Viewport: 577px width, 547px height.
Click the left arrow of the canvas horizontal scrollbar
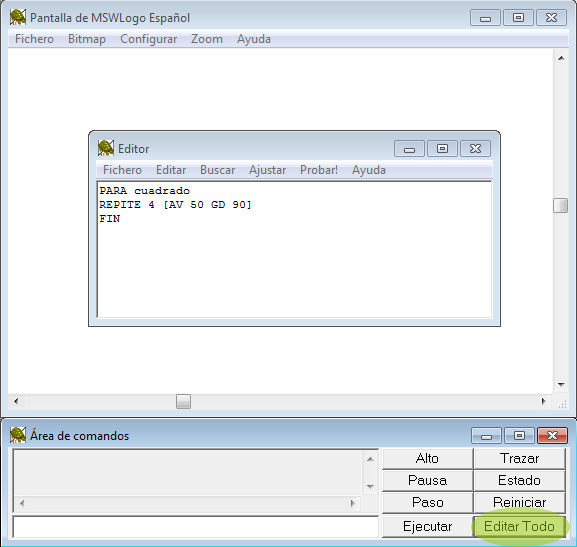pos(16,401)
